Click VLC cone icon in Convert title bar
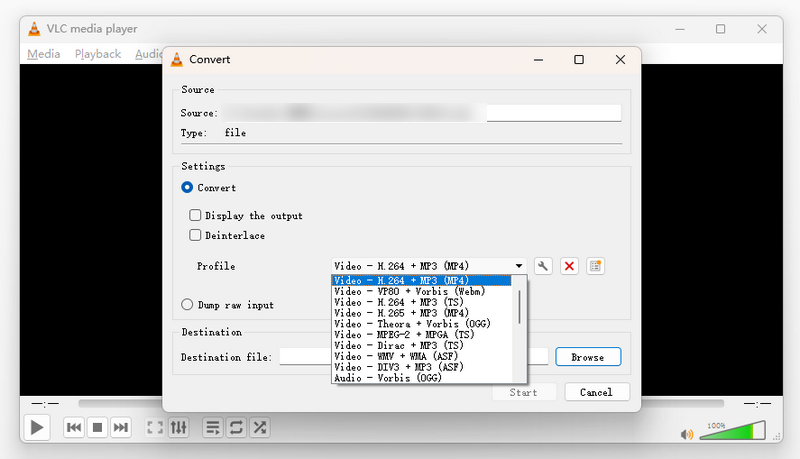The width and height of the screenshot is (800, 459). click(x=177, y=60)
